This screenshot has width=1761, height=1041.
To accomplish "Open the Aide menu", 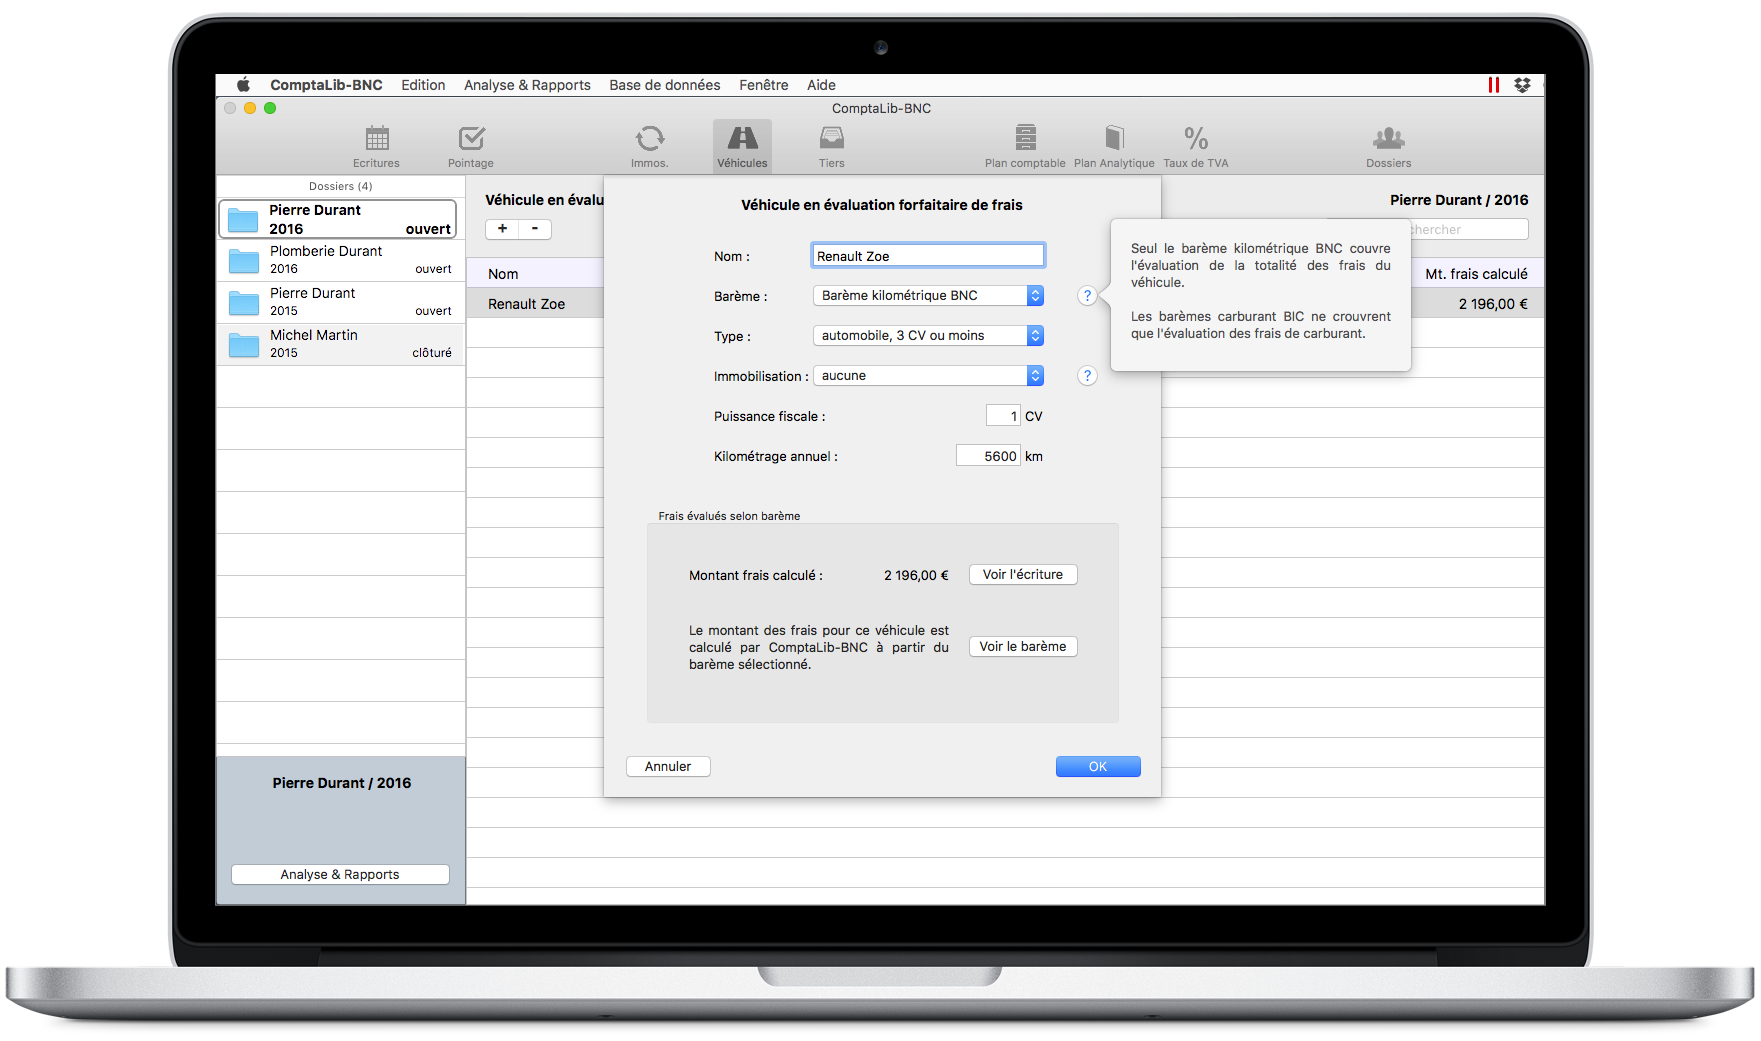I will 821,85.
